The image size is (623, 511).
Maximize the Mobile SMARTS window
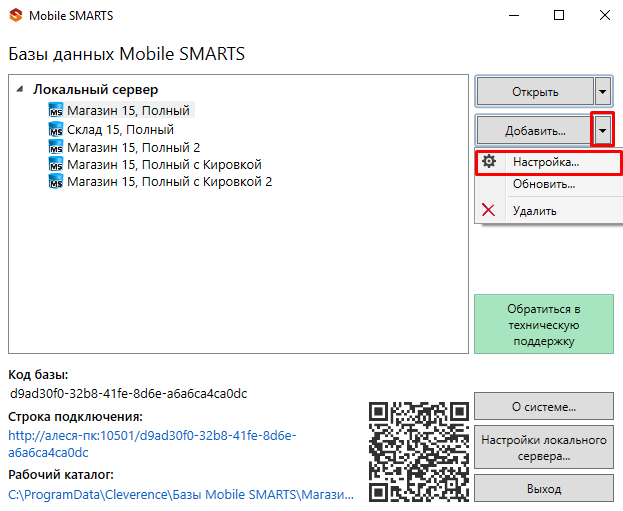pos(559,15)
